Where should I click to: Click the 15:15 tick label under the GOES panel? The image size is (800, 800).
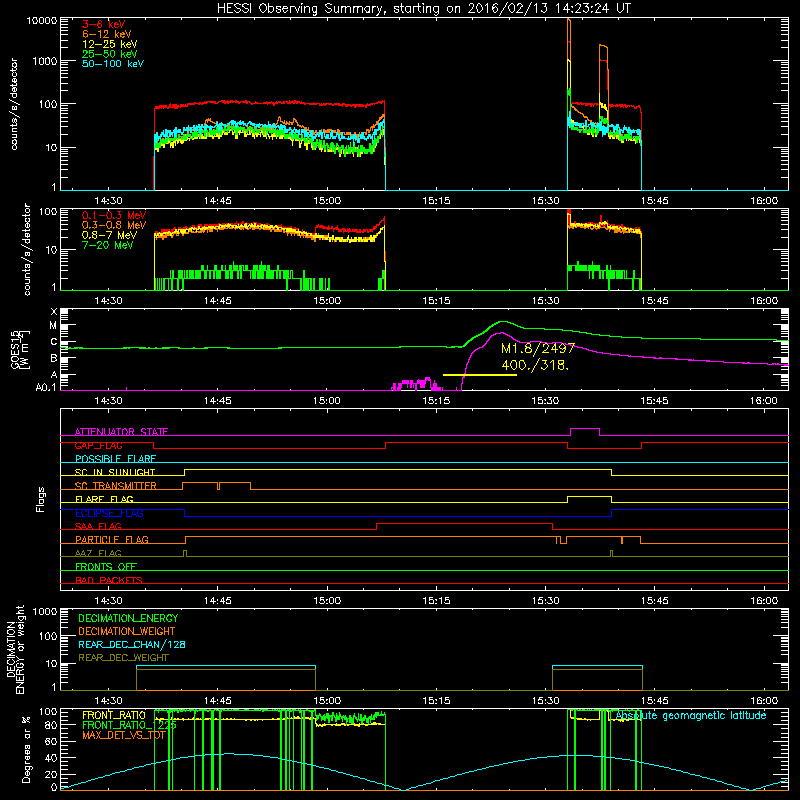click(x=437, y=401)
